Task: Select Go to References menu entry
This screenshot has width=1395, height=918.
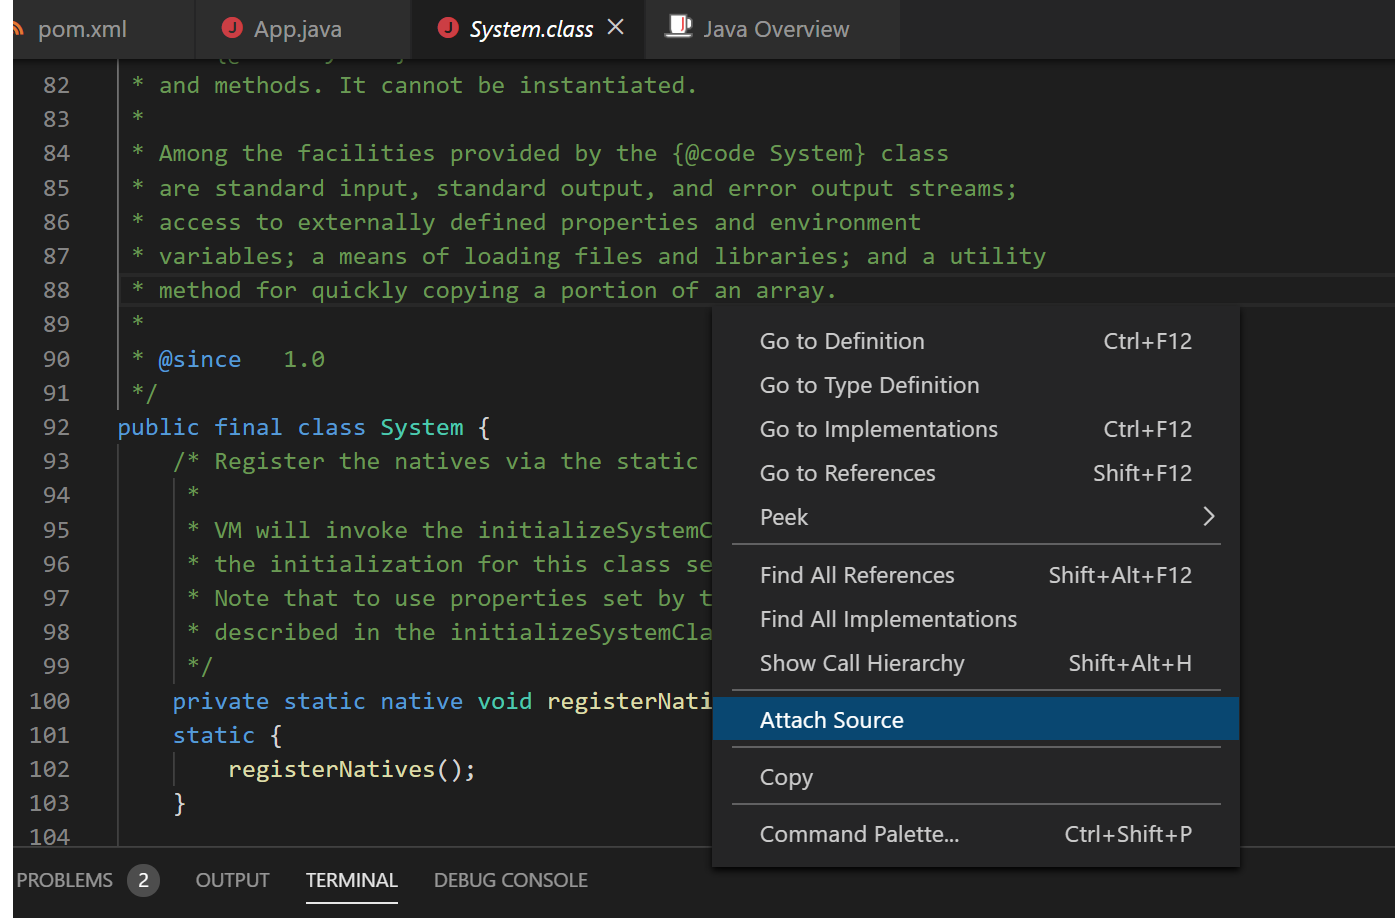Action: coord(976,473)
